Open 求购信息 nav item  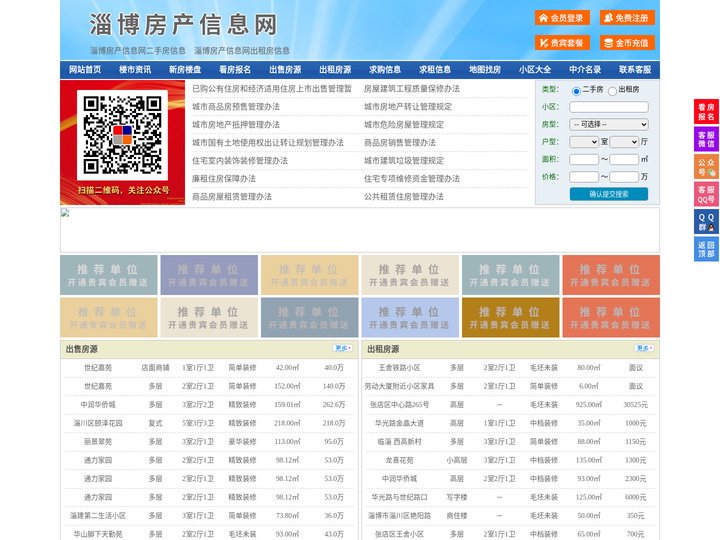pos(385,70)
